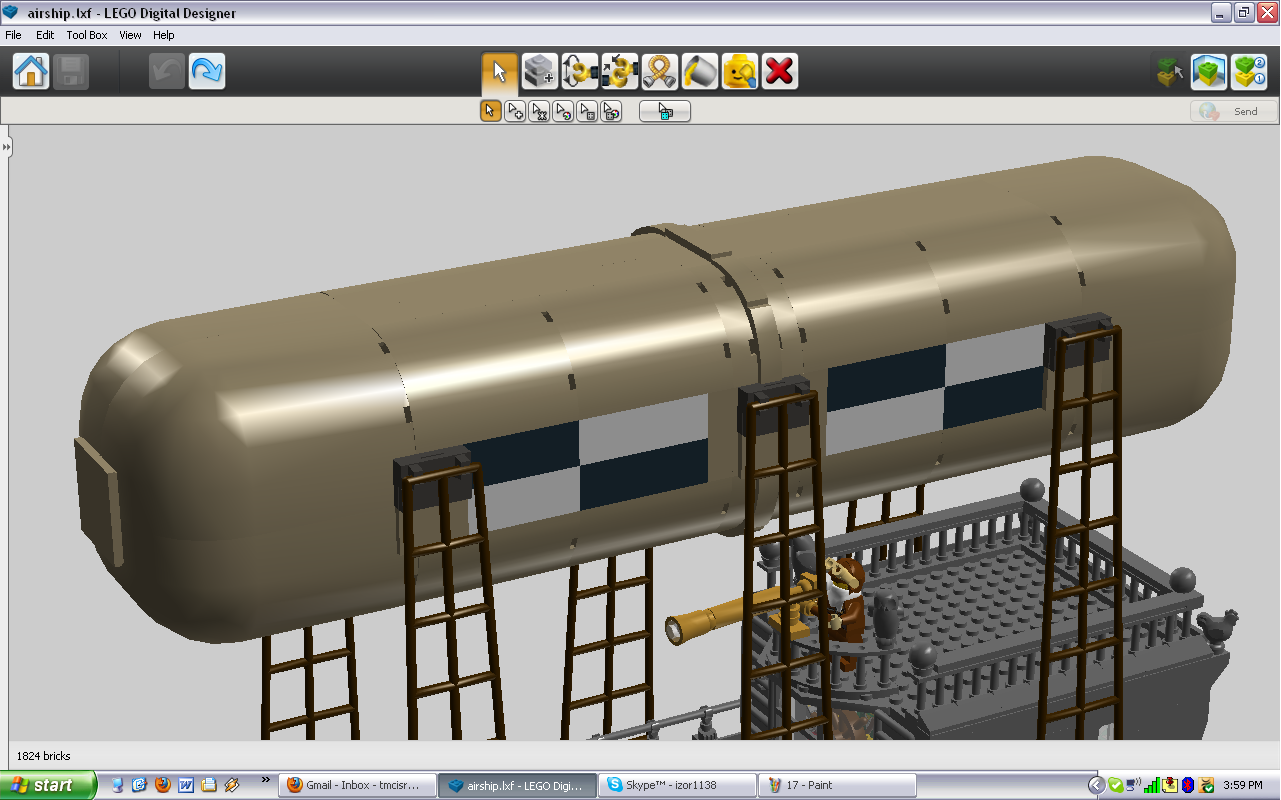Open the Edit menu
Viewport: 1281px width, 800px height.
pyautogui.click(x=45, y=35)
